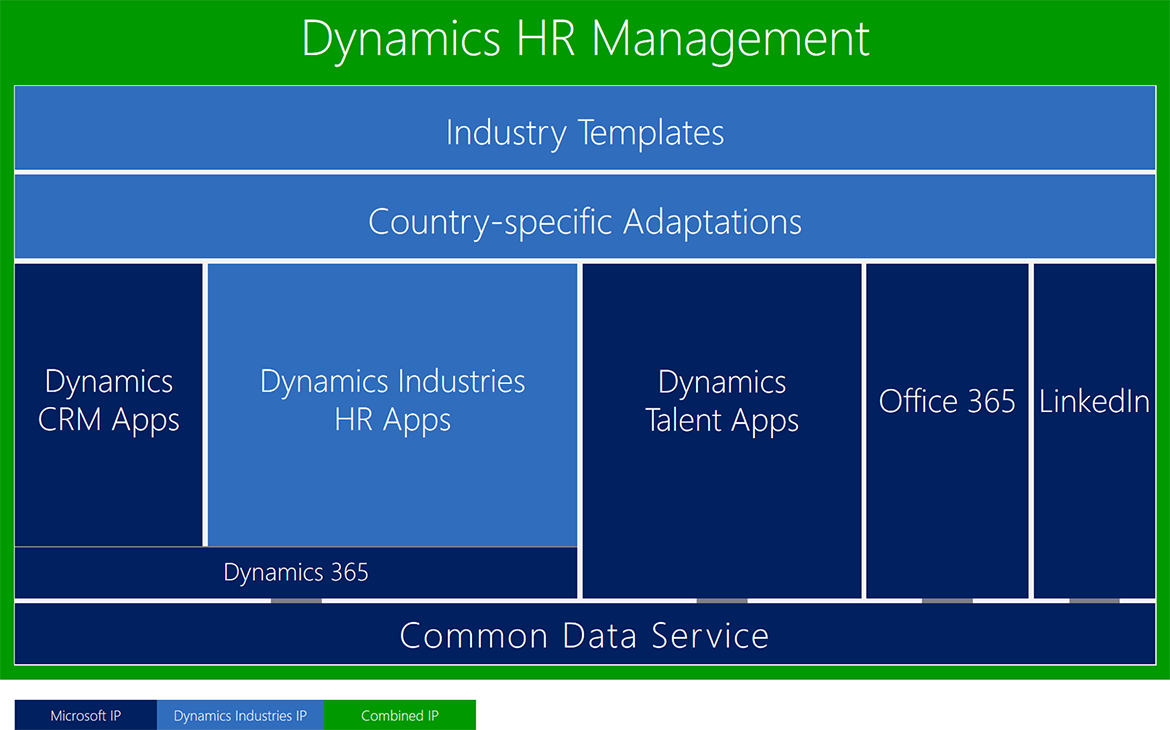The image size is (1170, 730).
Task: Click the Office 365 tile
Action: click(946, 402)
